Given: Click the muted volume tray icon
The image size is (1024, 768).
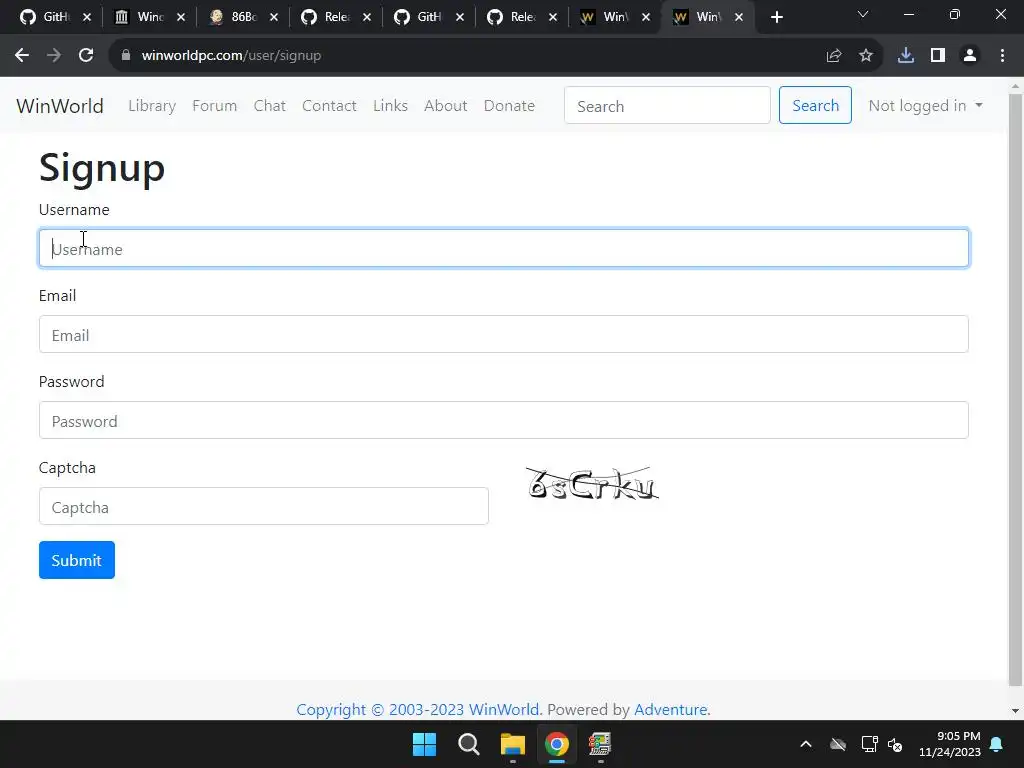Looking at the screenshot, I should coord(895,744).
